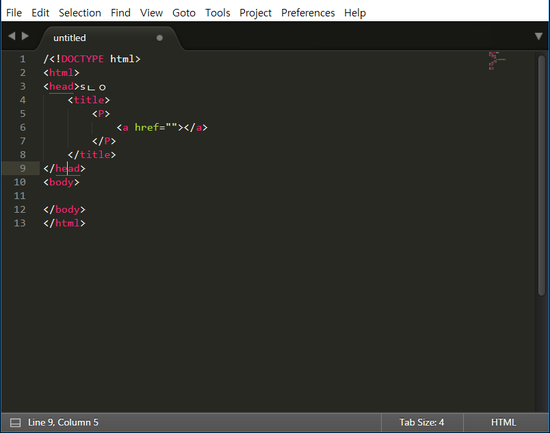Click the opening head tag on line 3
The height and width of the screenshot is (433, 550).
pyautogui.click(x=61, y=86)
